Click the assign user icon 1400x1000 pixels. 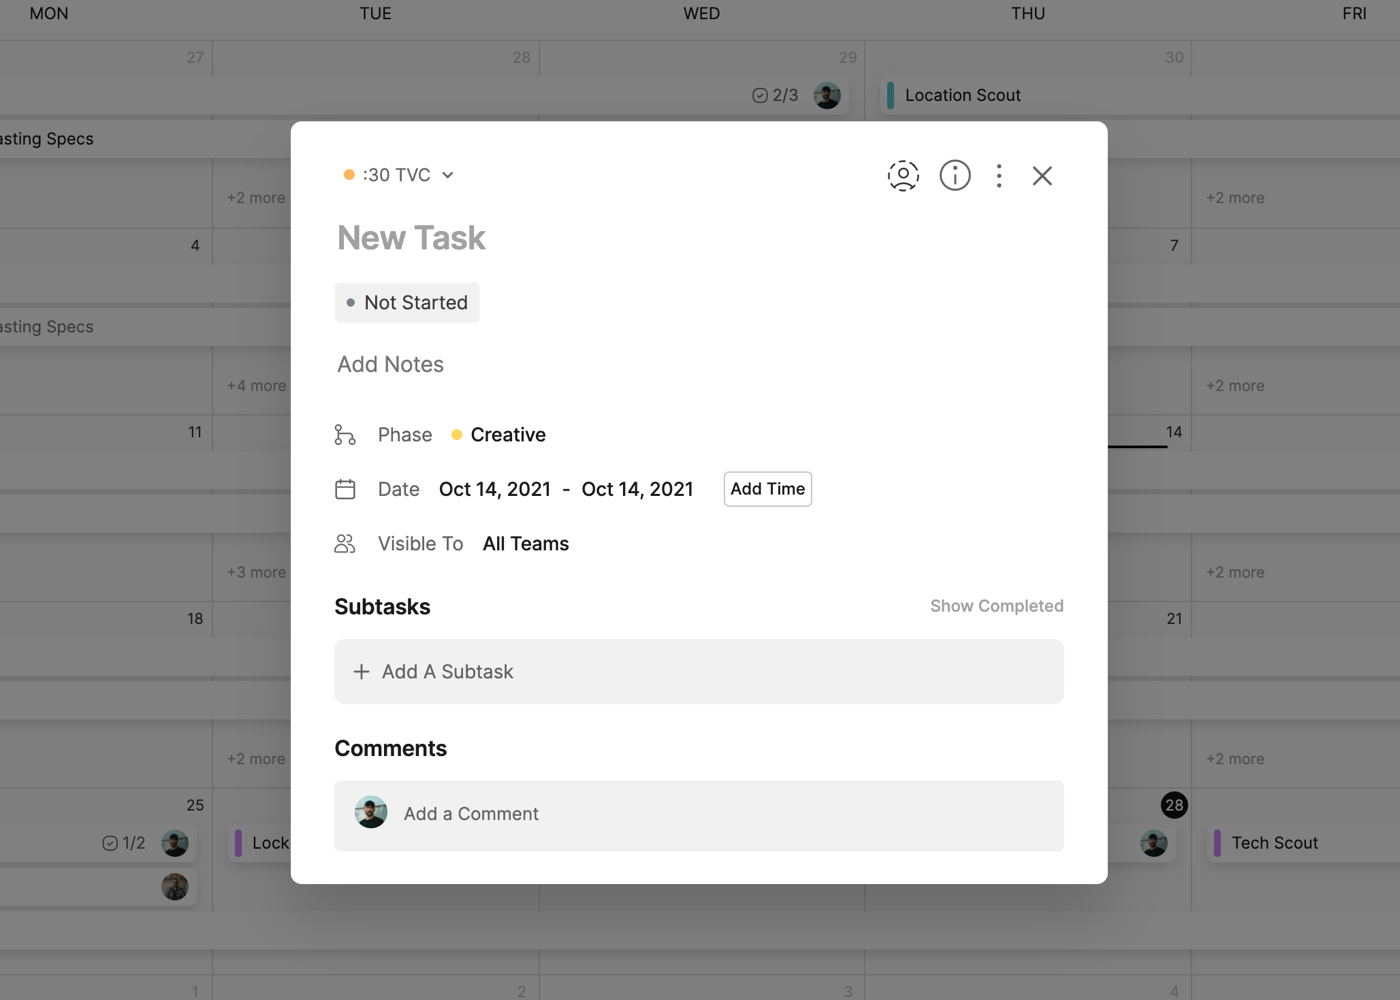[x=903, y=176]
